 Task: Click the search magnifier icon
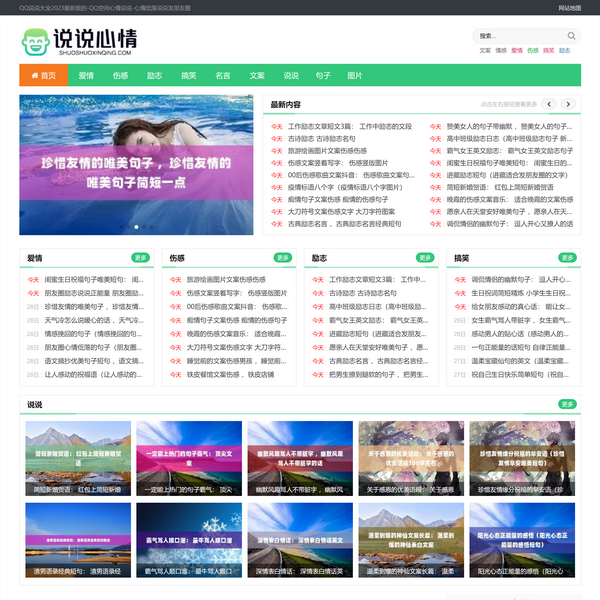tap(569, 36)
